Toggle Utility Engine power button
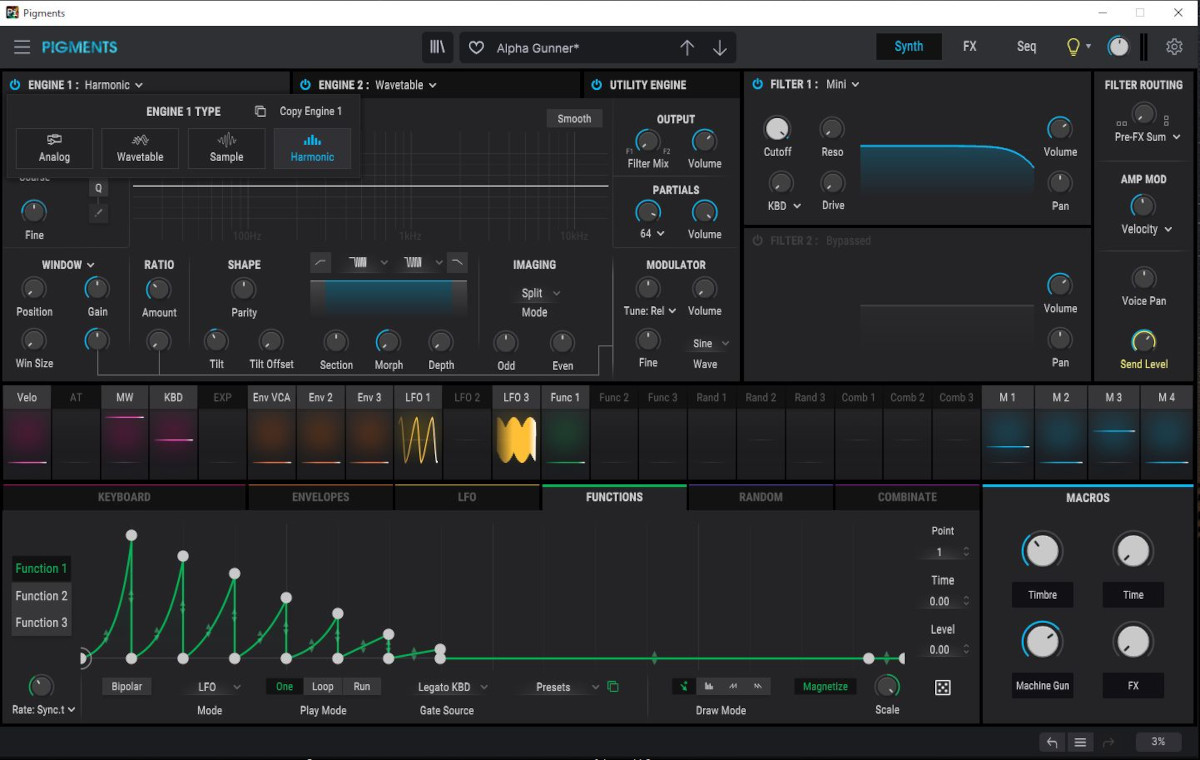Screen dimensions: 1200x760 [597, 85]
